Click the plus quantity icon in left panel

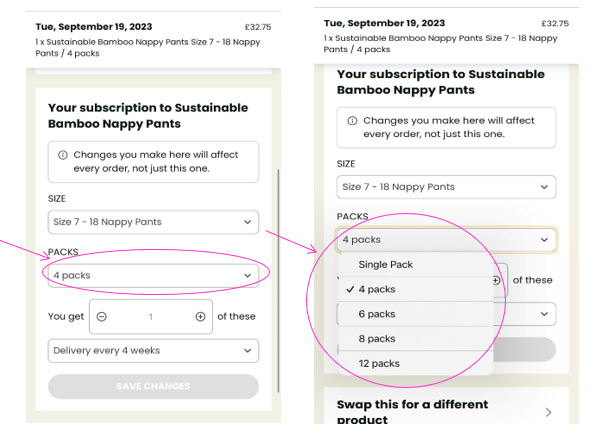pyautogui.click(x=200, y=316)
